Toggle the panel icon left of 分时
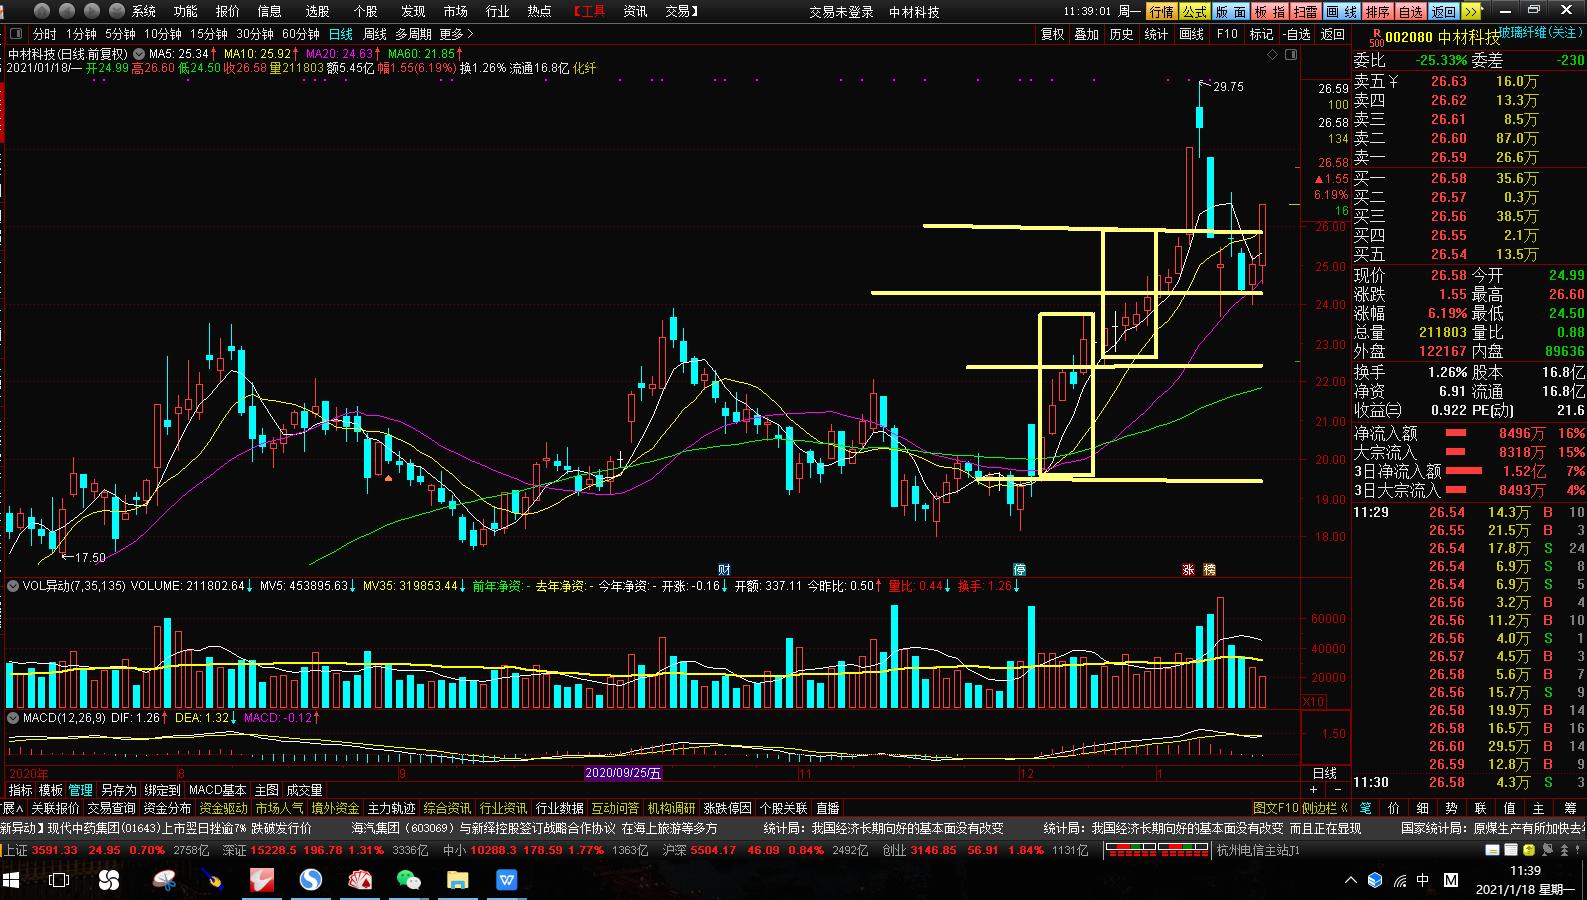The width and height of the screenshot is (1587, 900). pyautogui.click(x=16, y=34)
